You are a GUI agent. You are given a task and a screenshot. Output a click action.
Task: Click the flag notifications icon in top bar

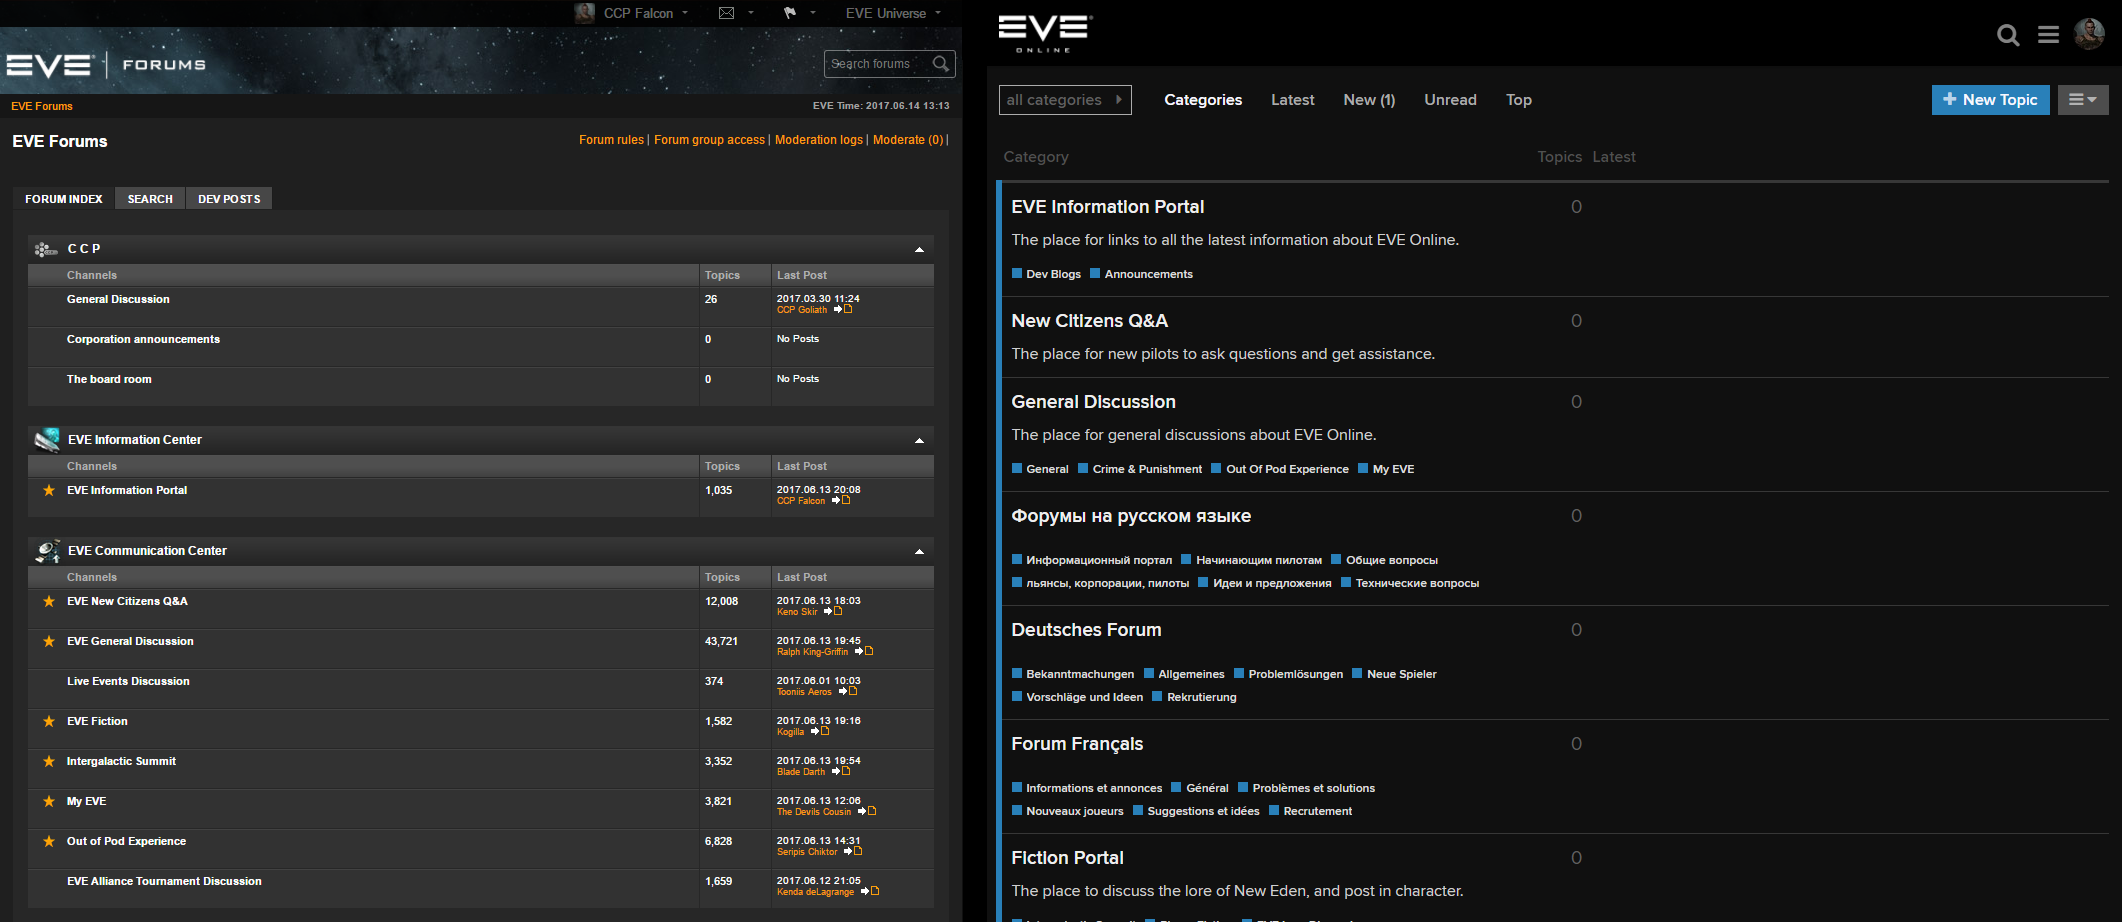click(x=790, y=13)
